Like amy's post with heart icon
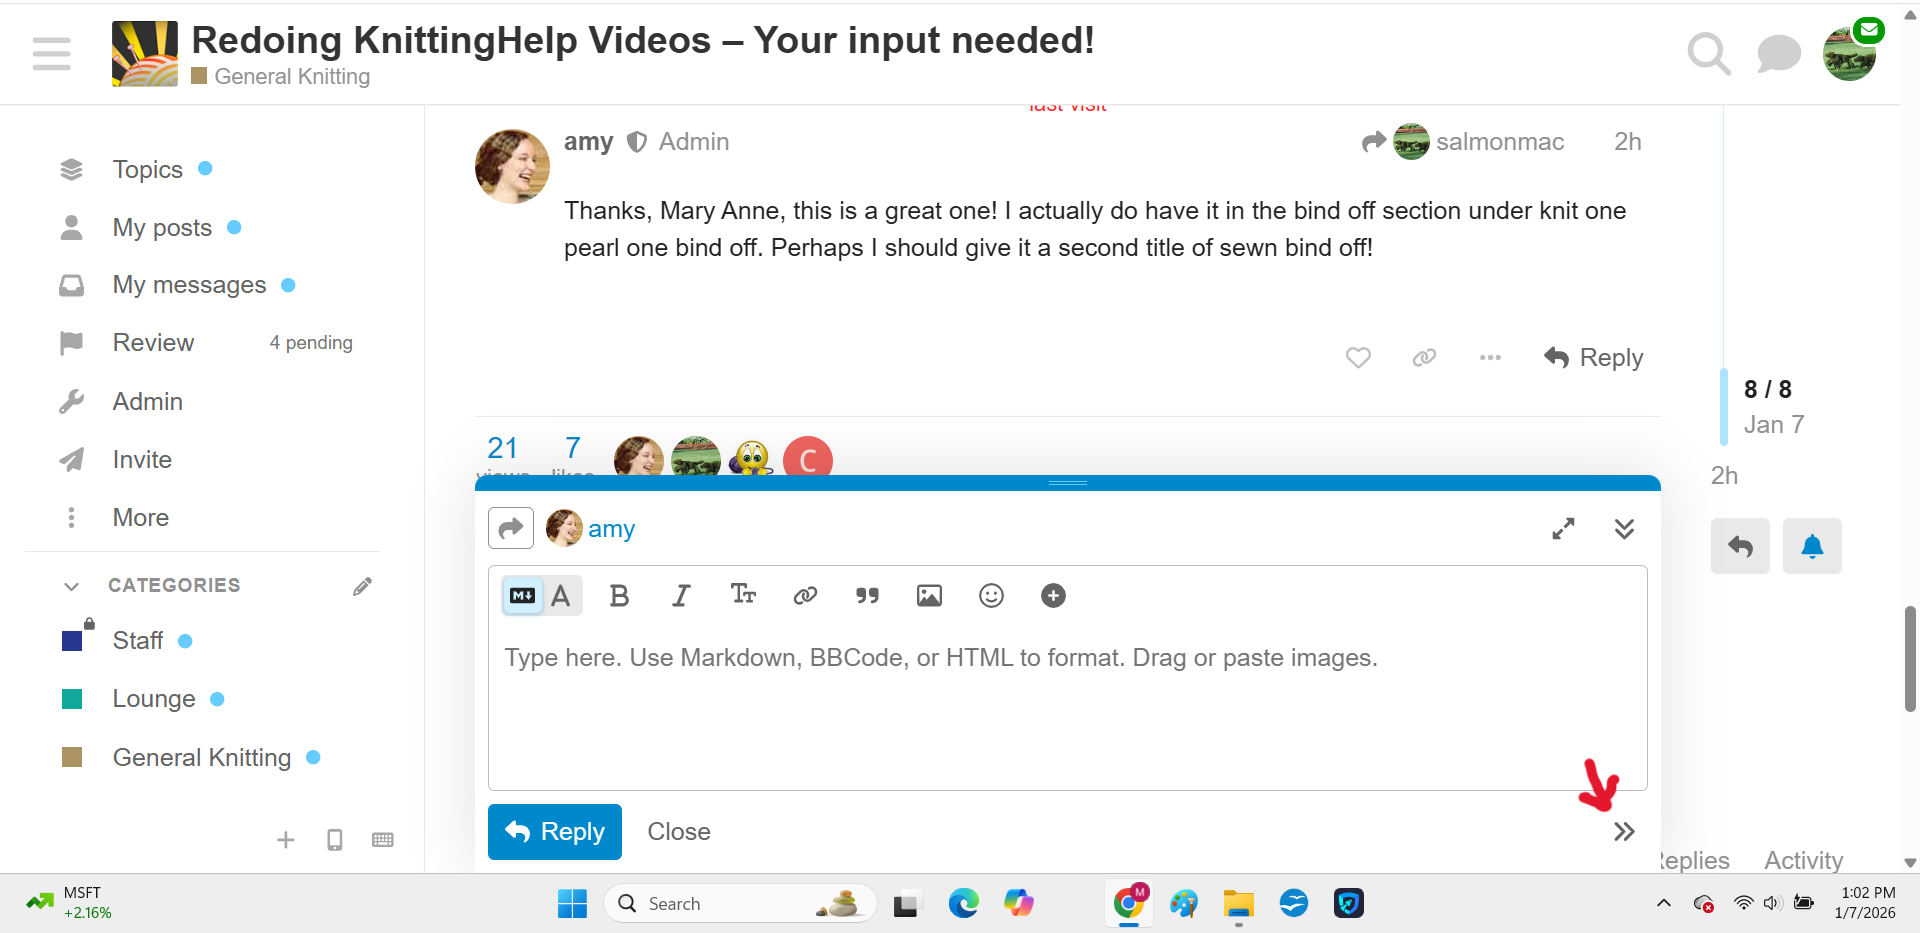 tap(1357, 358)
